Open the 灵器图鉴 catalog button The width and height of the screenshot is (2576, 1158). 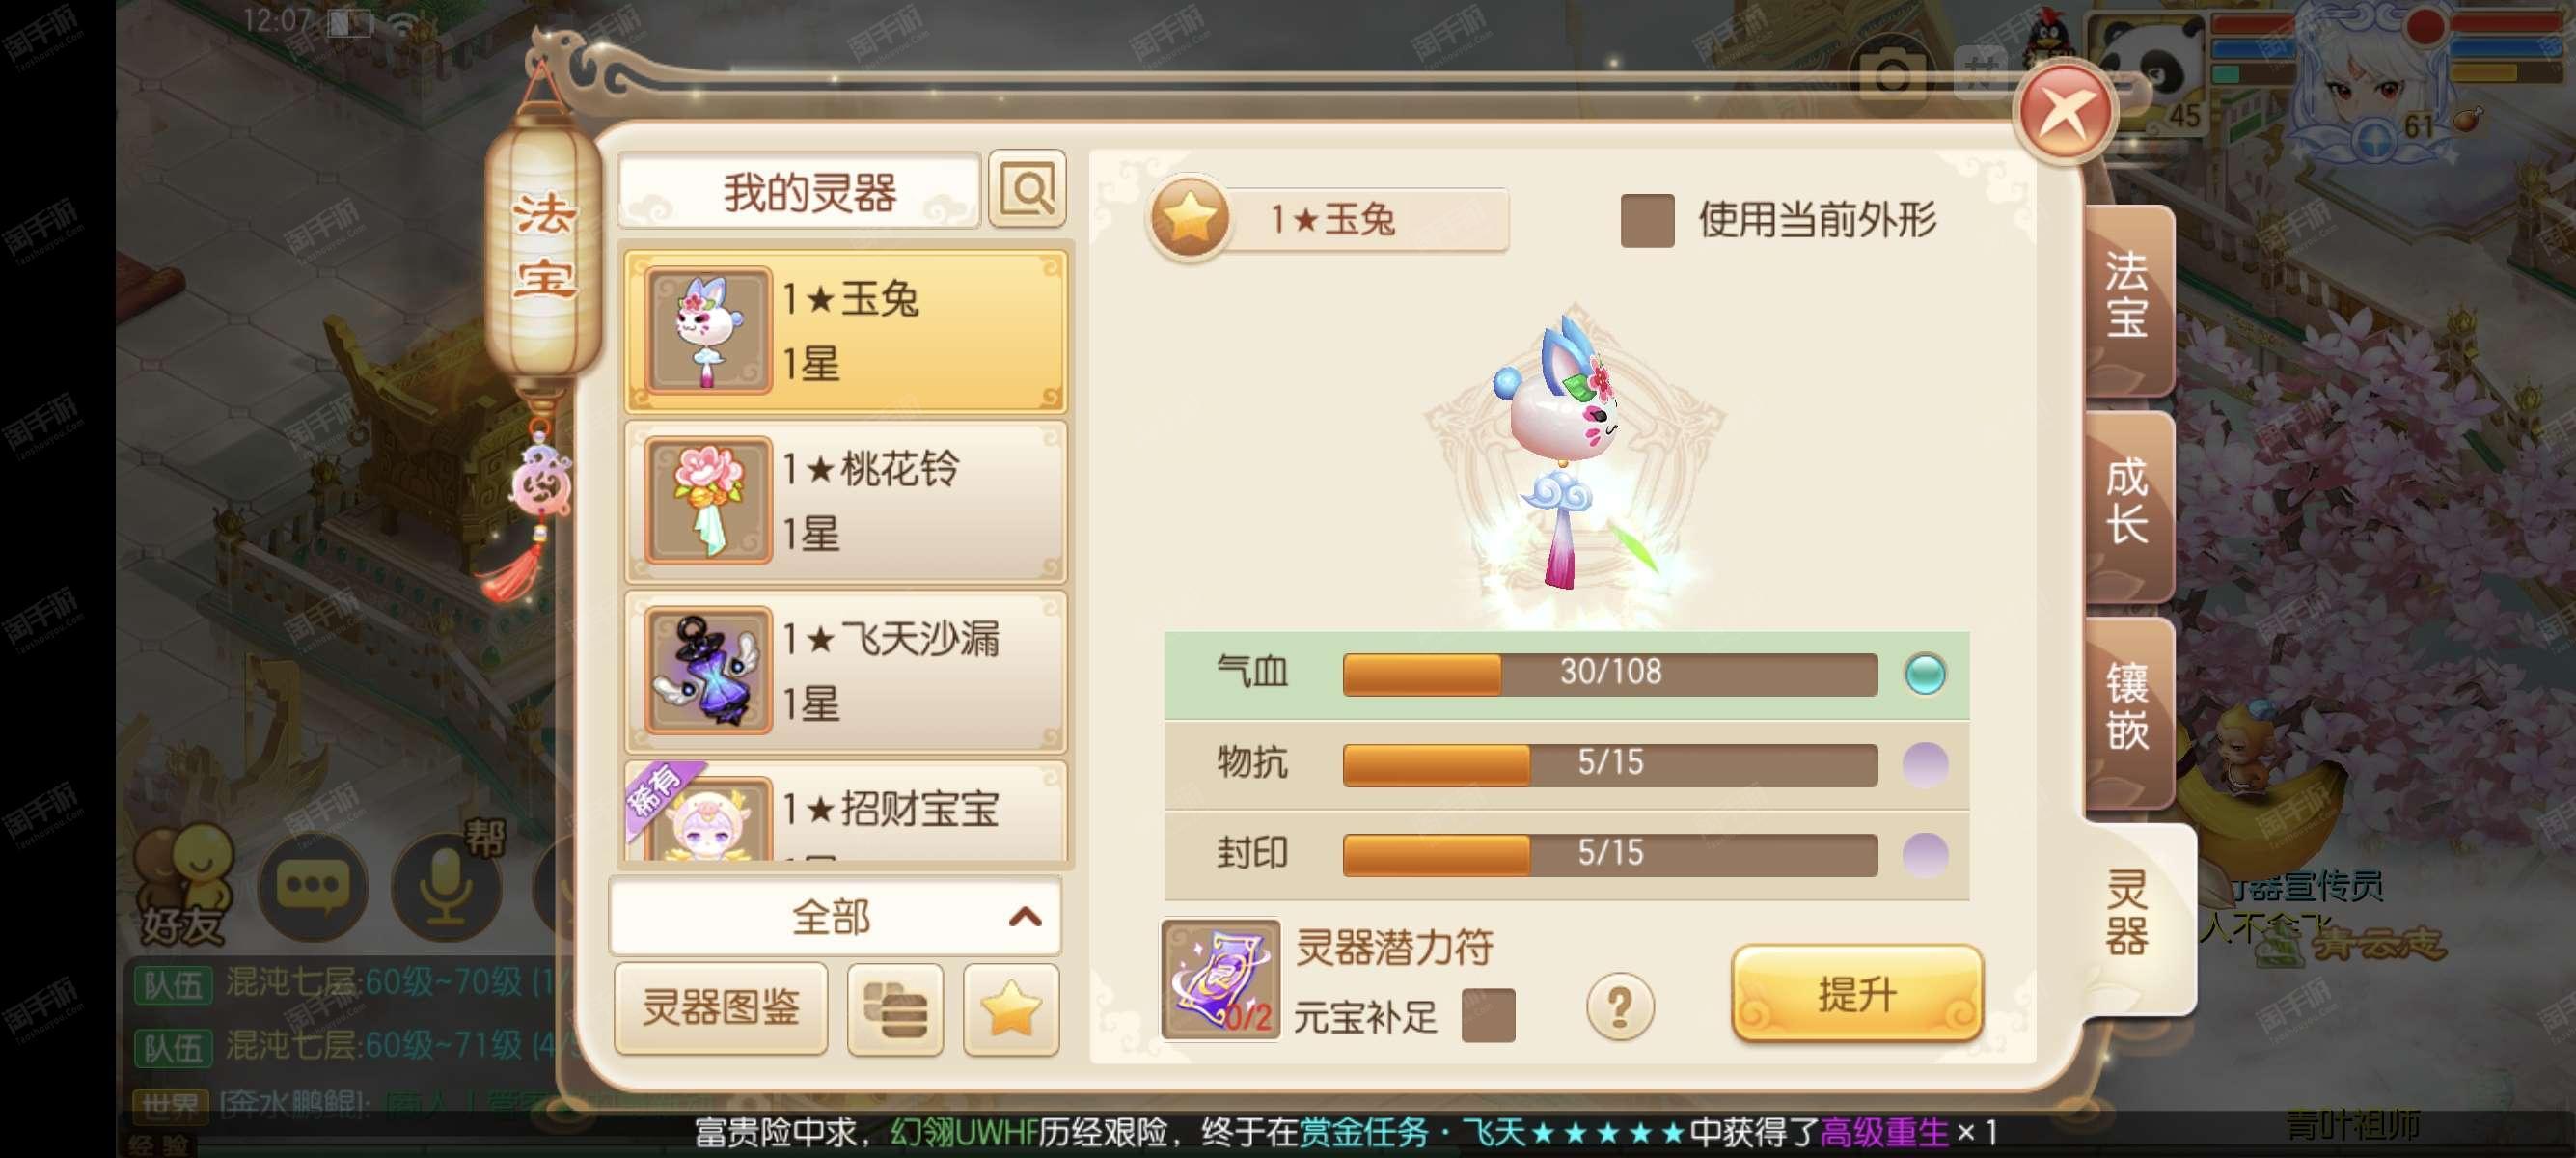721,1008
